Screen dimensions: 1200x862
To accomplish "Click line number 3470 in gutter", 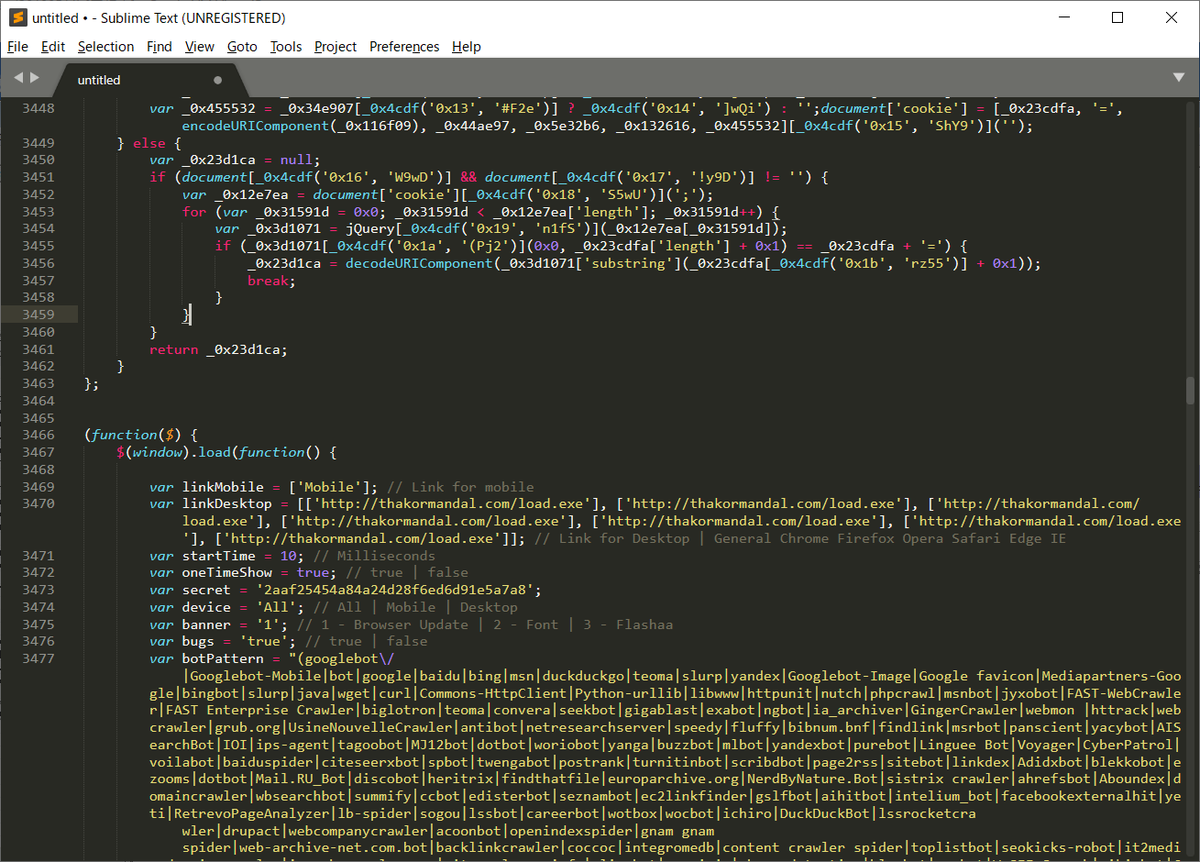I will (x=39, y=504).
